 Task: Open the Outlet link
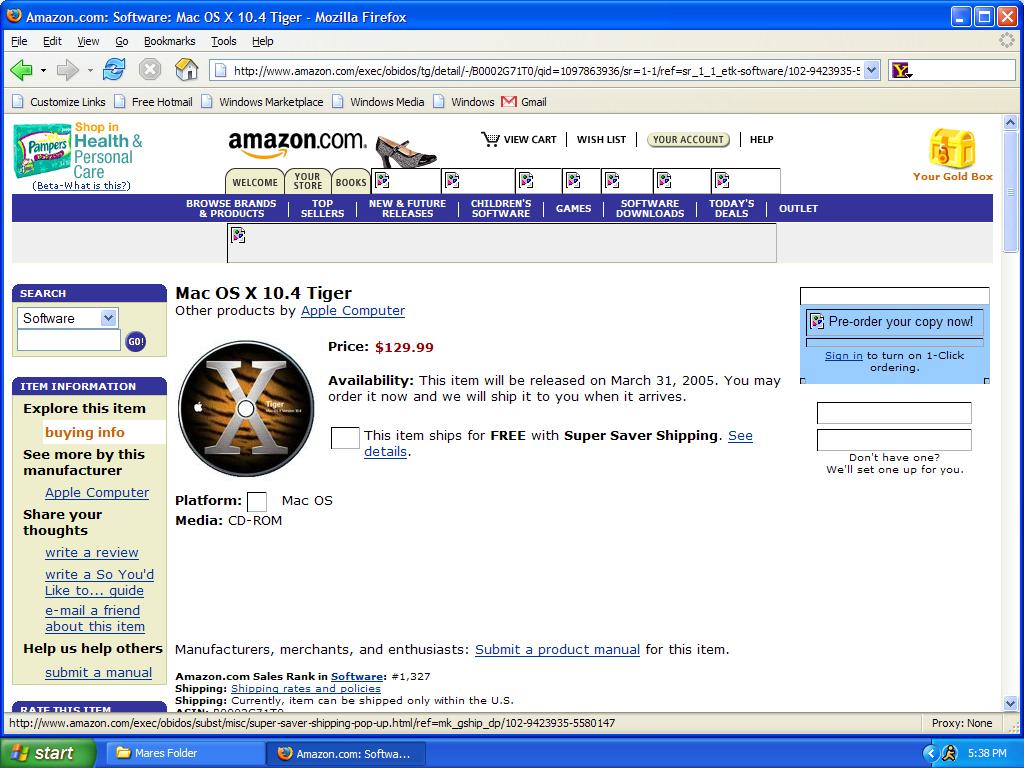coord(798,208)
